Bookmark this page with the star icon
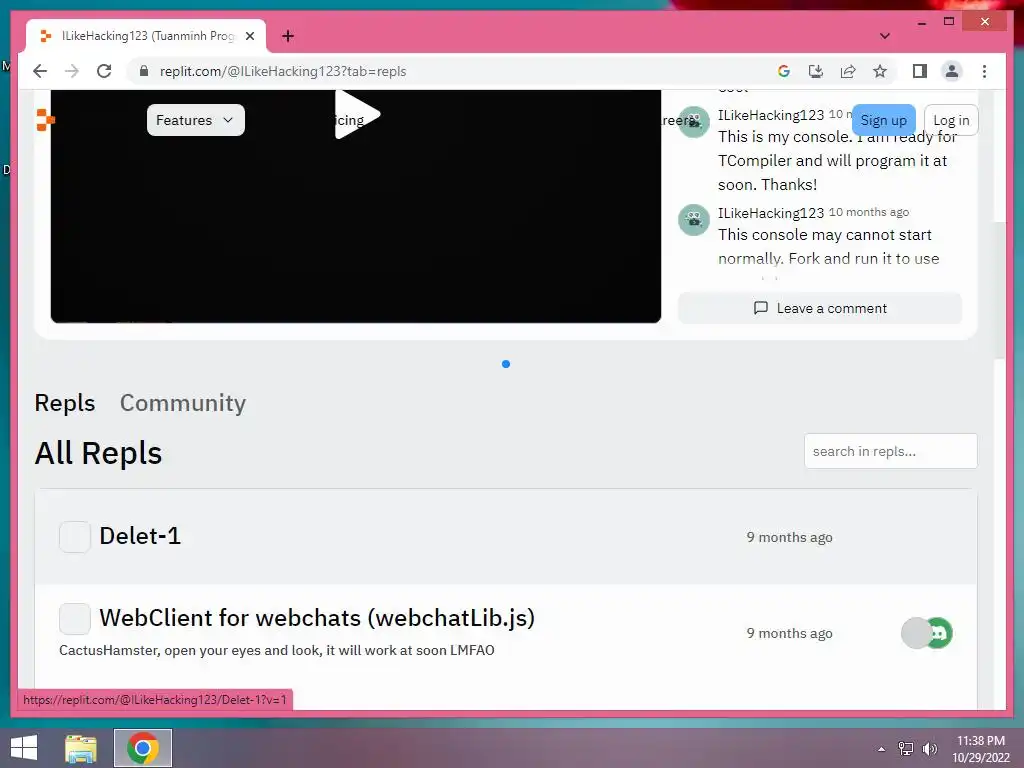 pyautogui.click(x=880, y=71)
